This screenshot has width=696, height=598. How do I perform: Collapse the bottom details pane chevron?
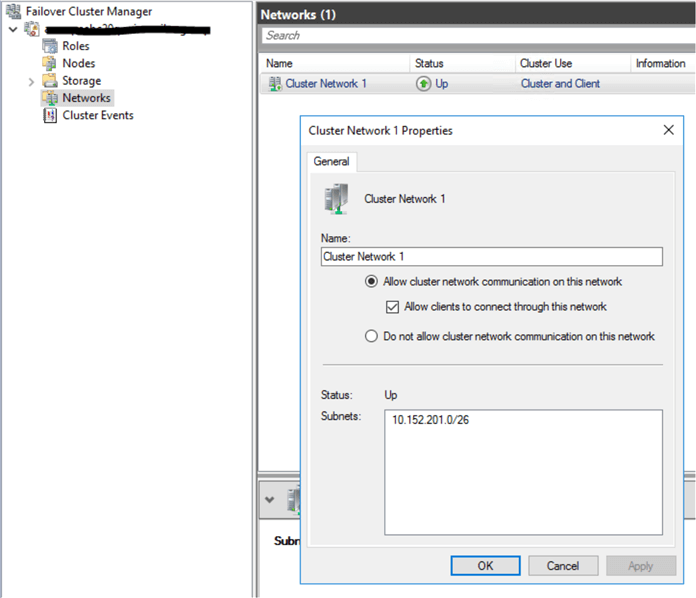269,499
